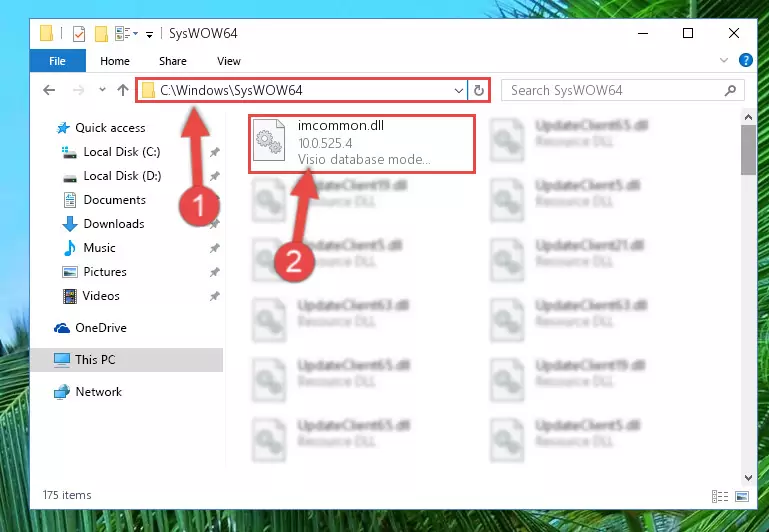The height and width of the screenshot is (532, 769).
Task: Click the New Folder icon in title bar
Action: [101, 33]
